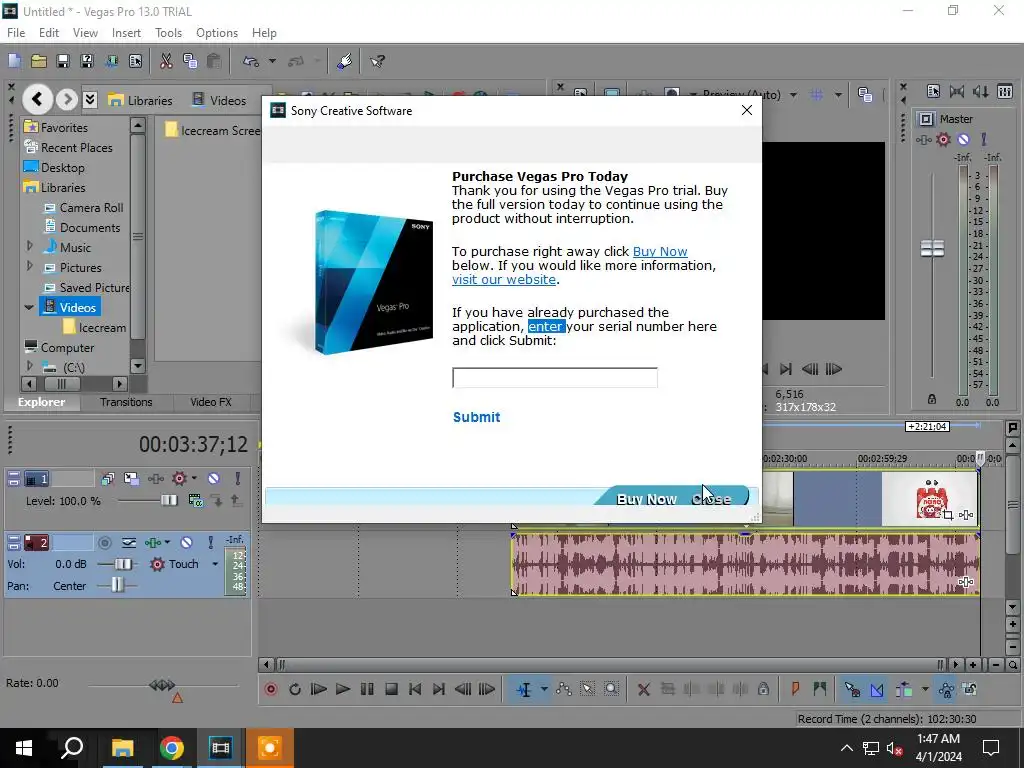
Task: Adjust the audio track Pan slider
Action: click(117, 585)
